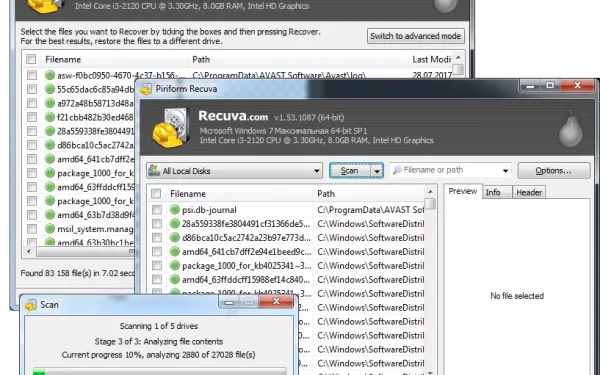
Task: Click the vertical scrollbar thumb in front file list
Action: pos(430,204)
